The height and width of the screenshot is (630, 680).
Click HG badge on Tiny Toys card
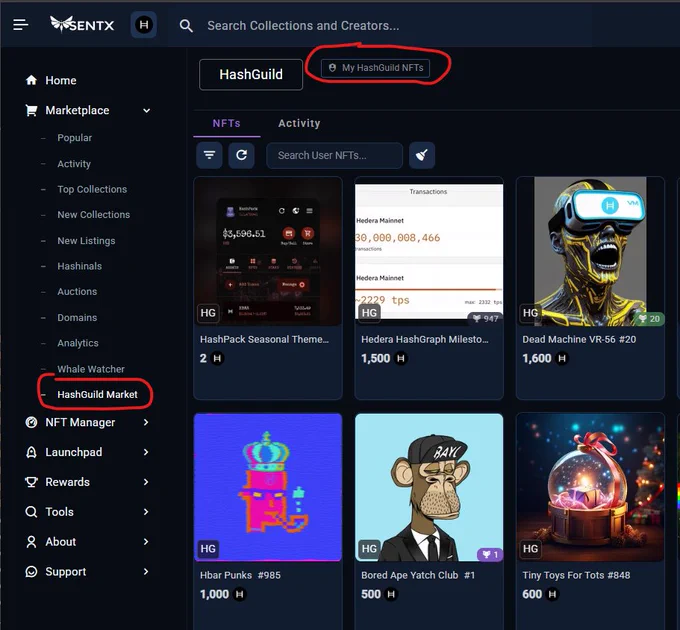pos(530,549)
